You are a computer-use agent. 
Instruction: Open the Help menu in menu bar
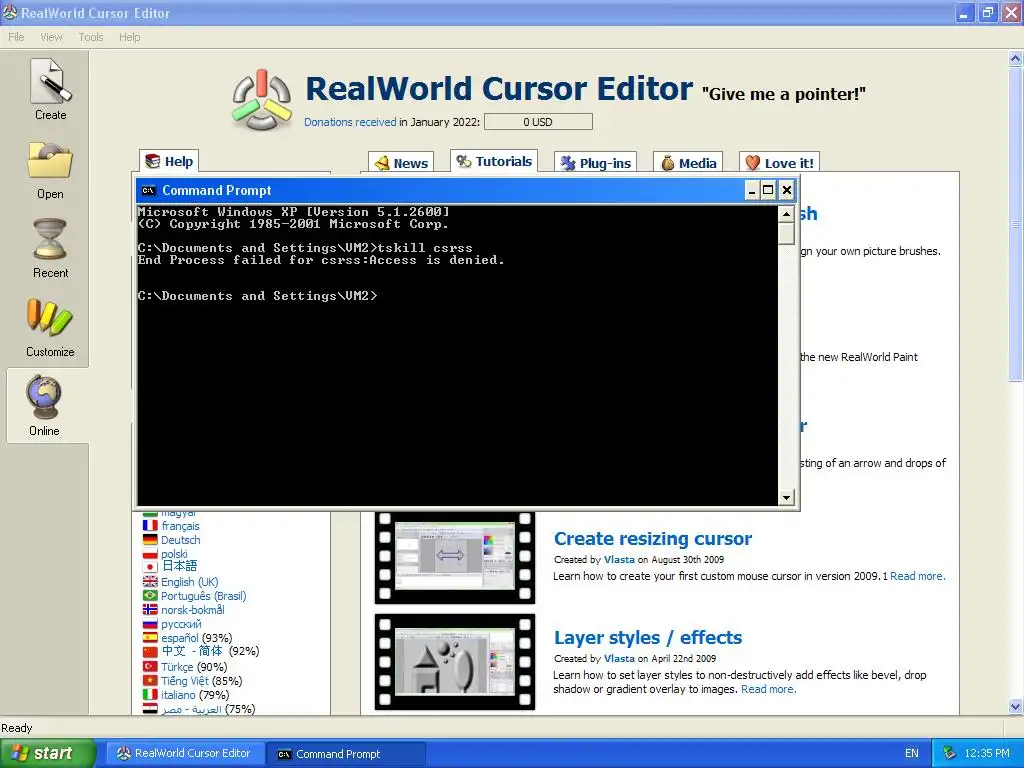click(129, 37)
